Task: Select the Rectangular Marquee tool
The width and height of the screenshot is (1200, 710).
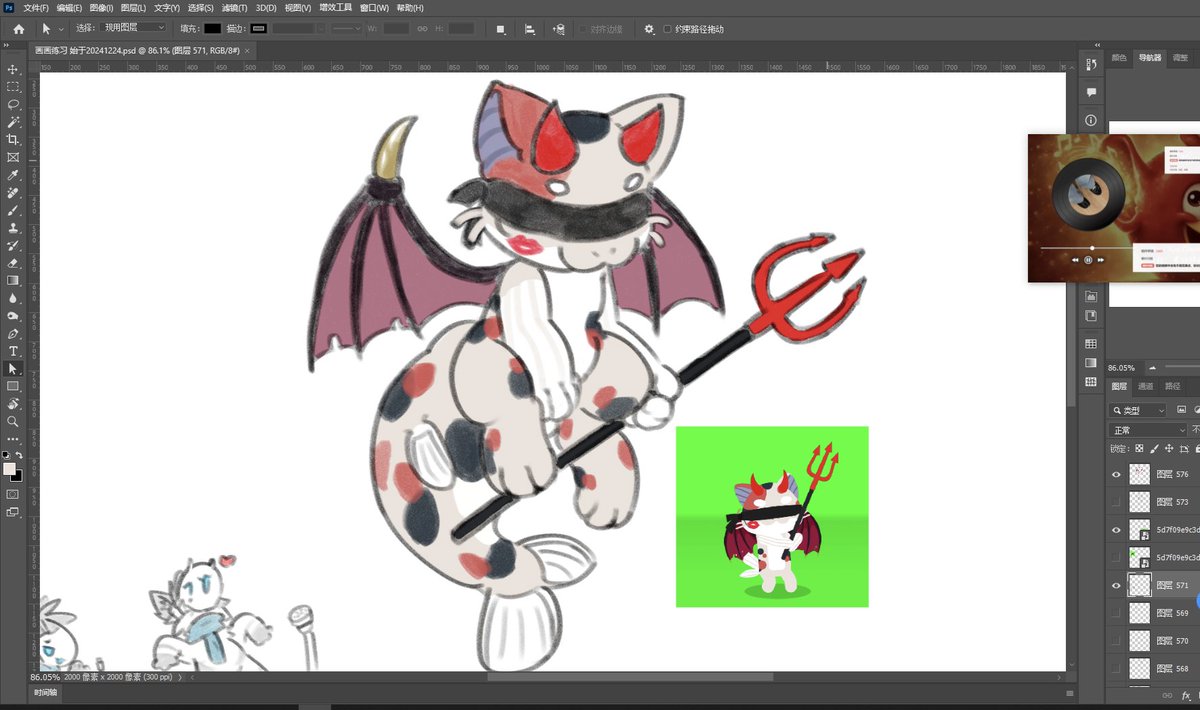Action: [13, 87]
